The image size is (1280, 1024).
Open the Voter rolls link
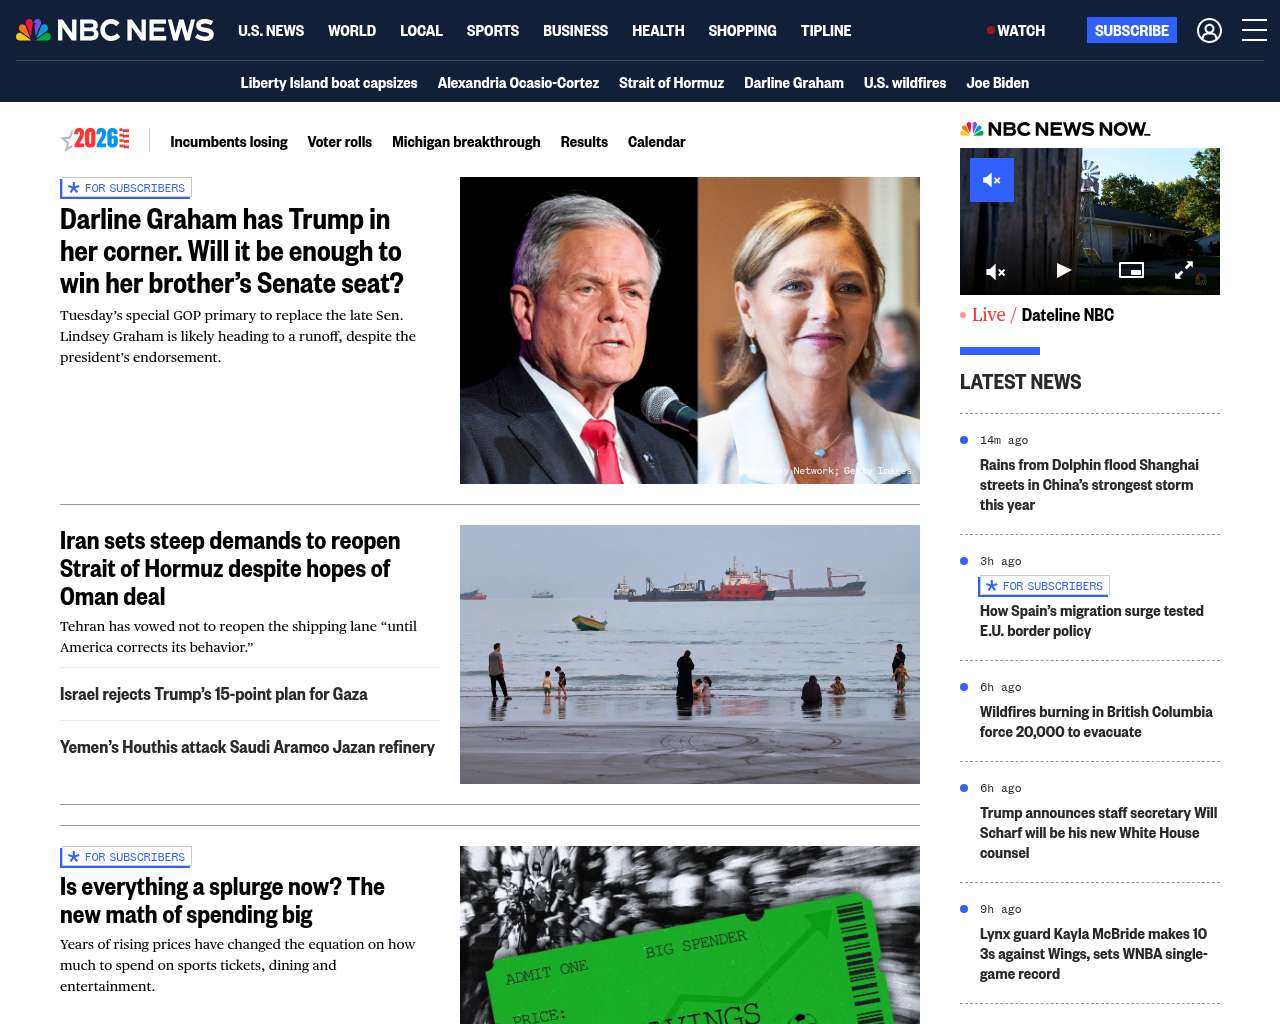[x=340, y=142]
